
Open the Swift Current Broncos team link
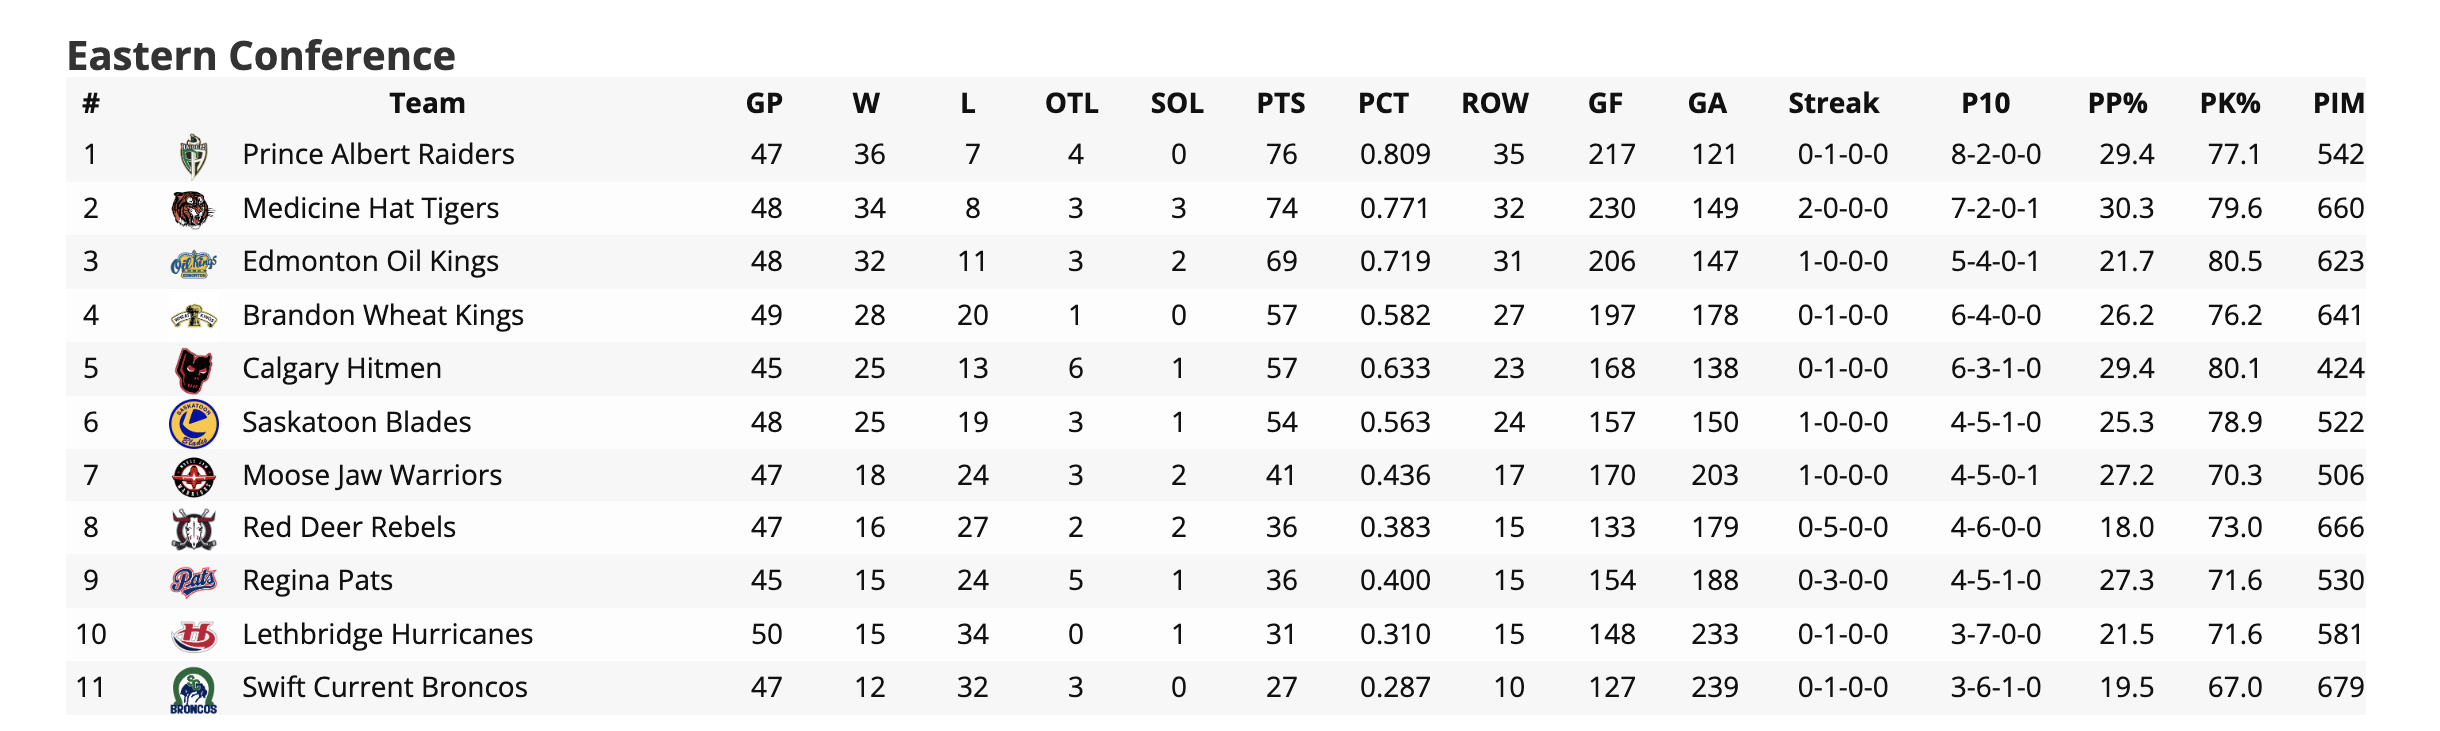click(x=384, y=688)
